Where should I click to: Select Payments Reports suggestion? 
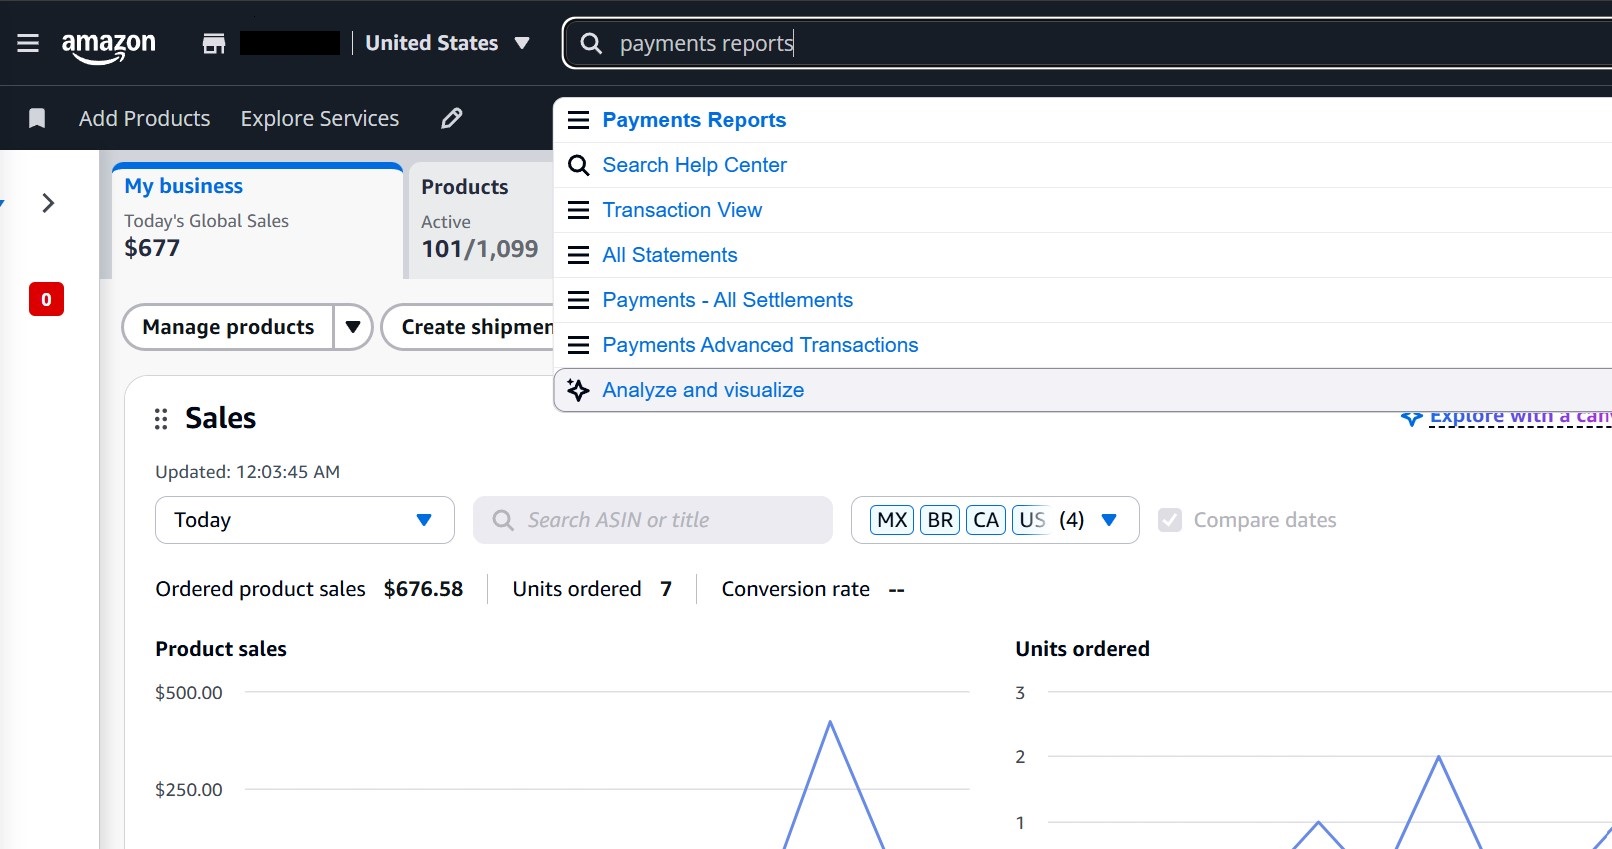tap(1082, 120)
